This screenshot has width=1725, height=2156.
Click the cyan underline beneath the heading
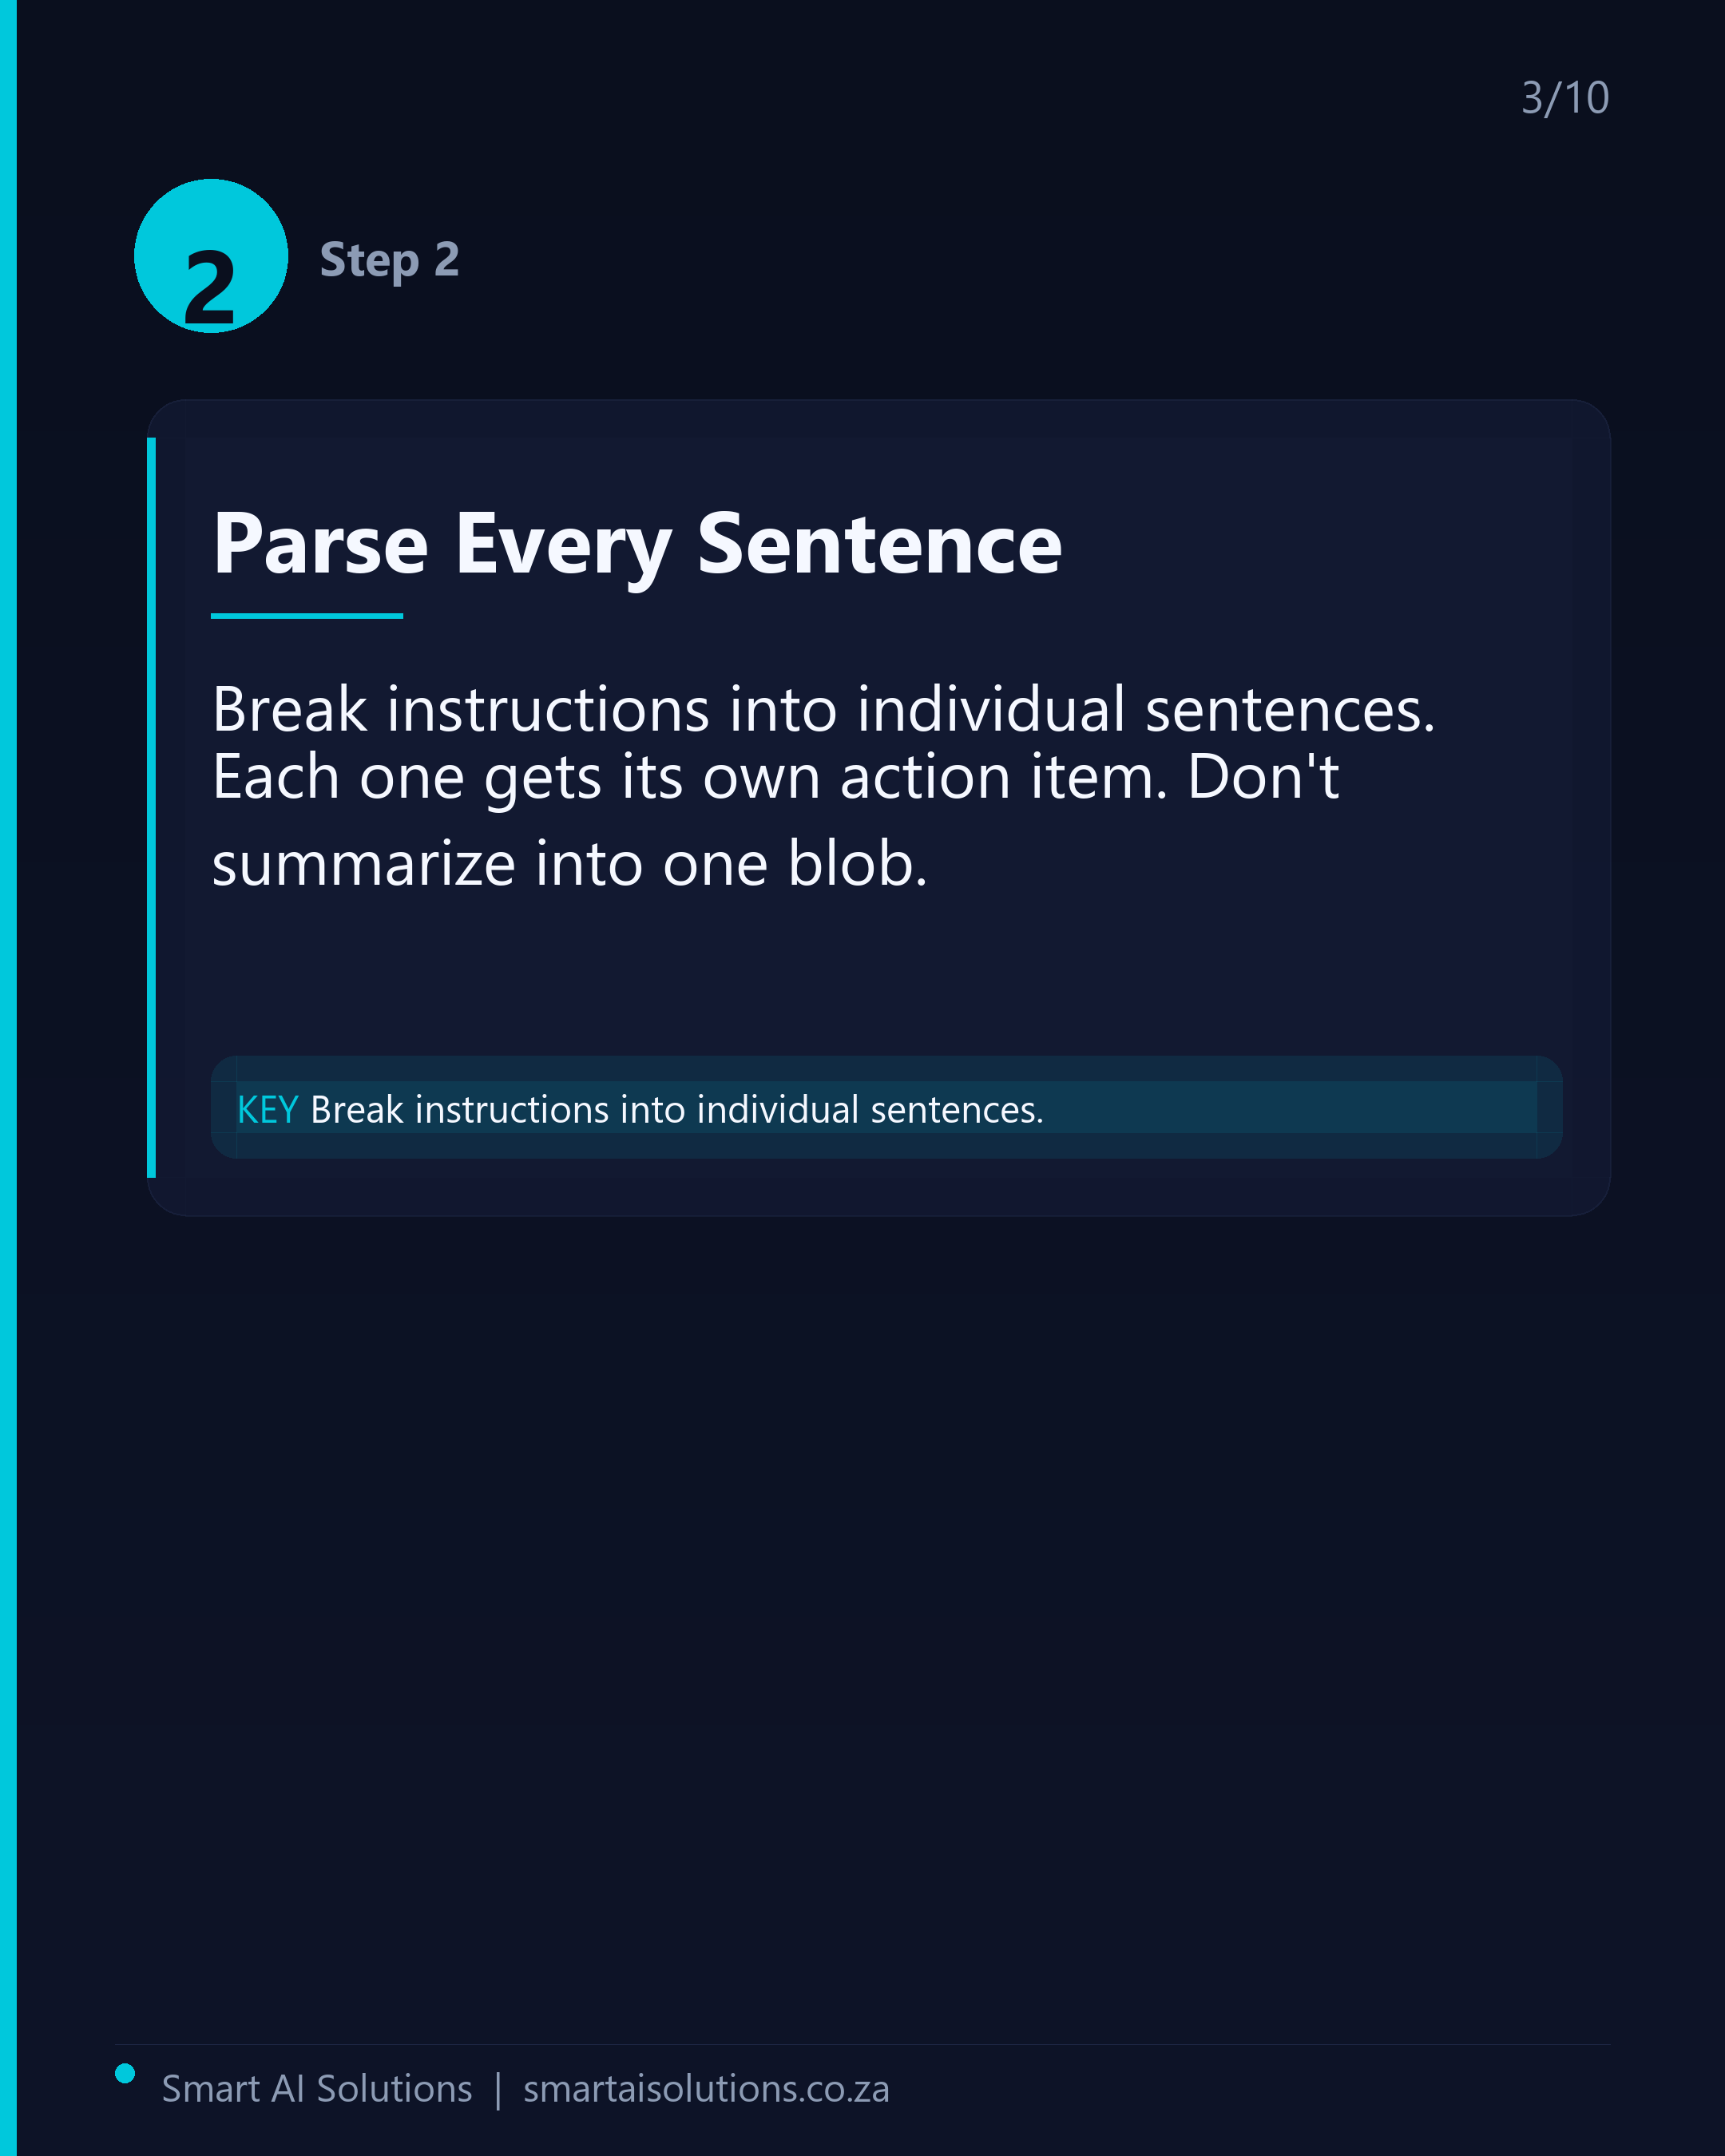coord(307,616)
